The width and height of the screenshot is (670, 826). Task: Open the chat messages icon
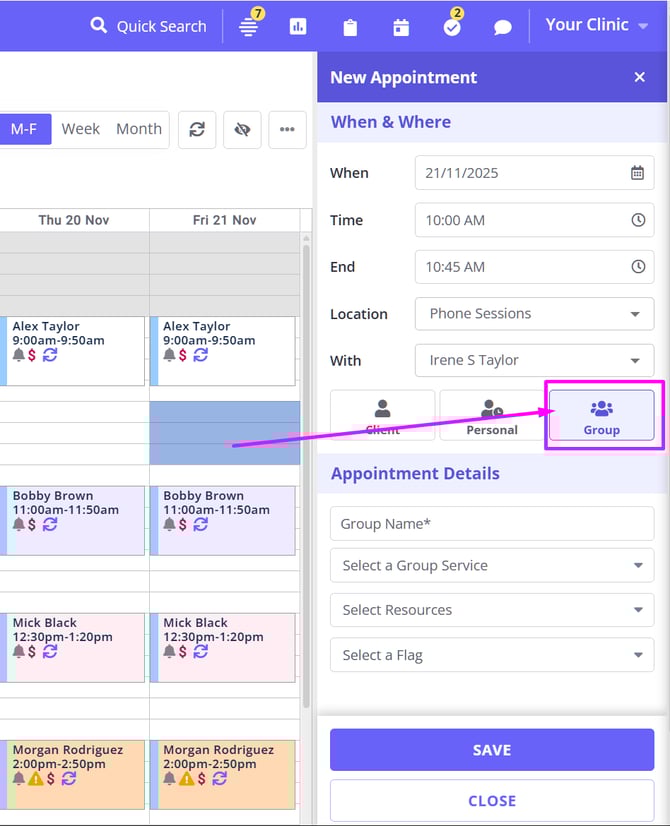(503, 27)
